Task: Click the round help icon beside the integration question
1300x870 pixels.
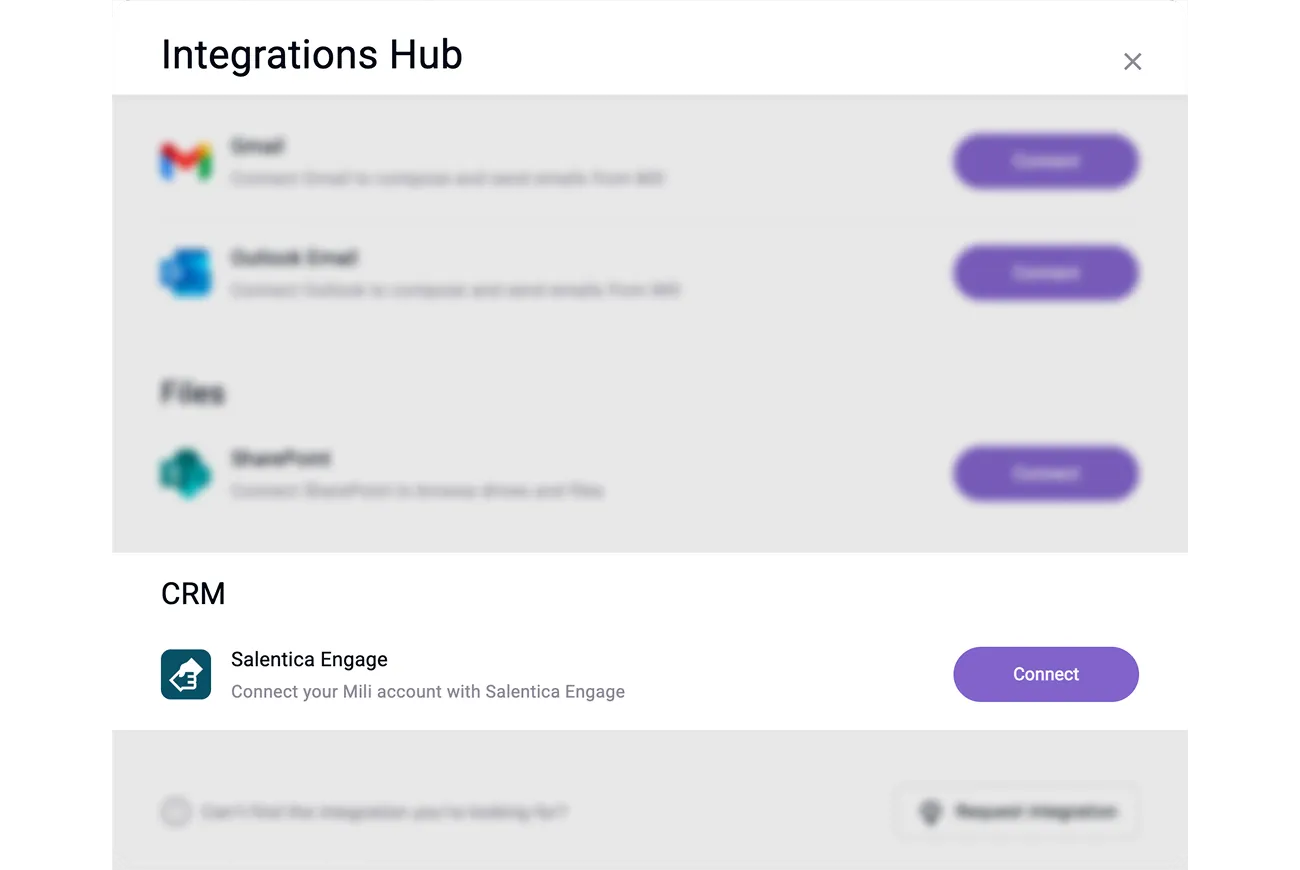Action: pos(176,812)
